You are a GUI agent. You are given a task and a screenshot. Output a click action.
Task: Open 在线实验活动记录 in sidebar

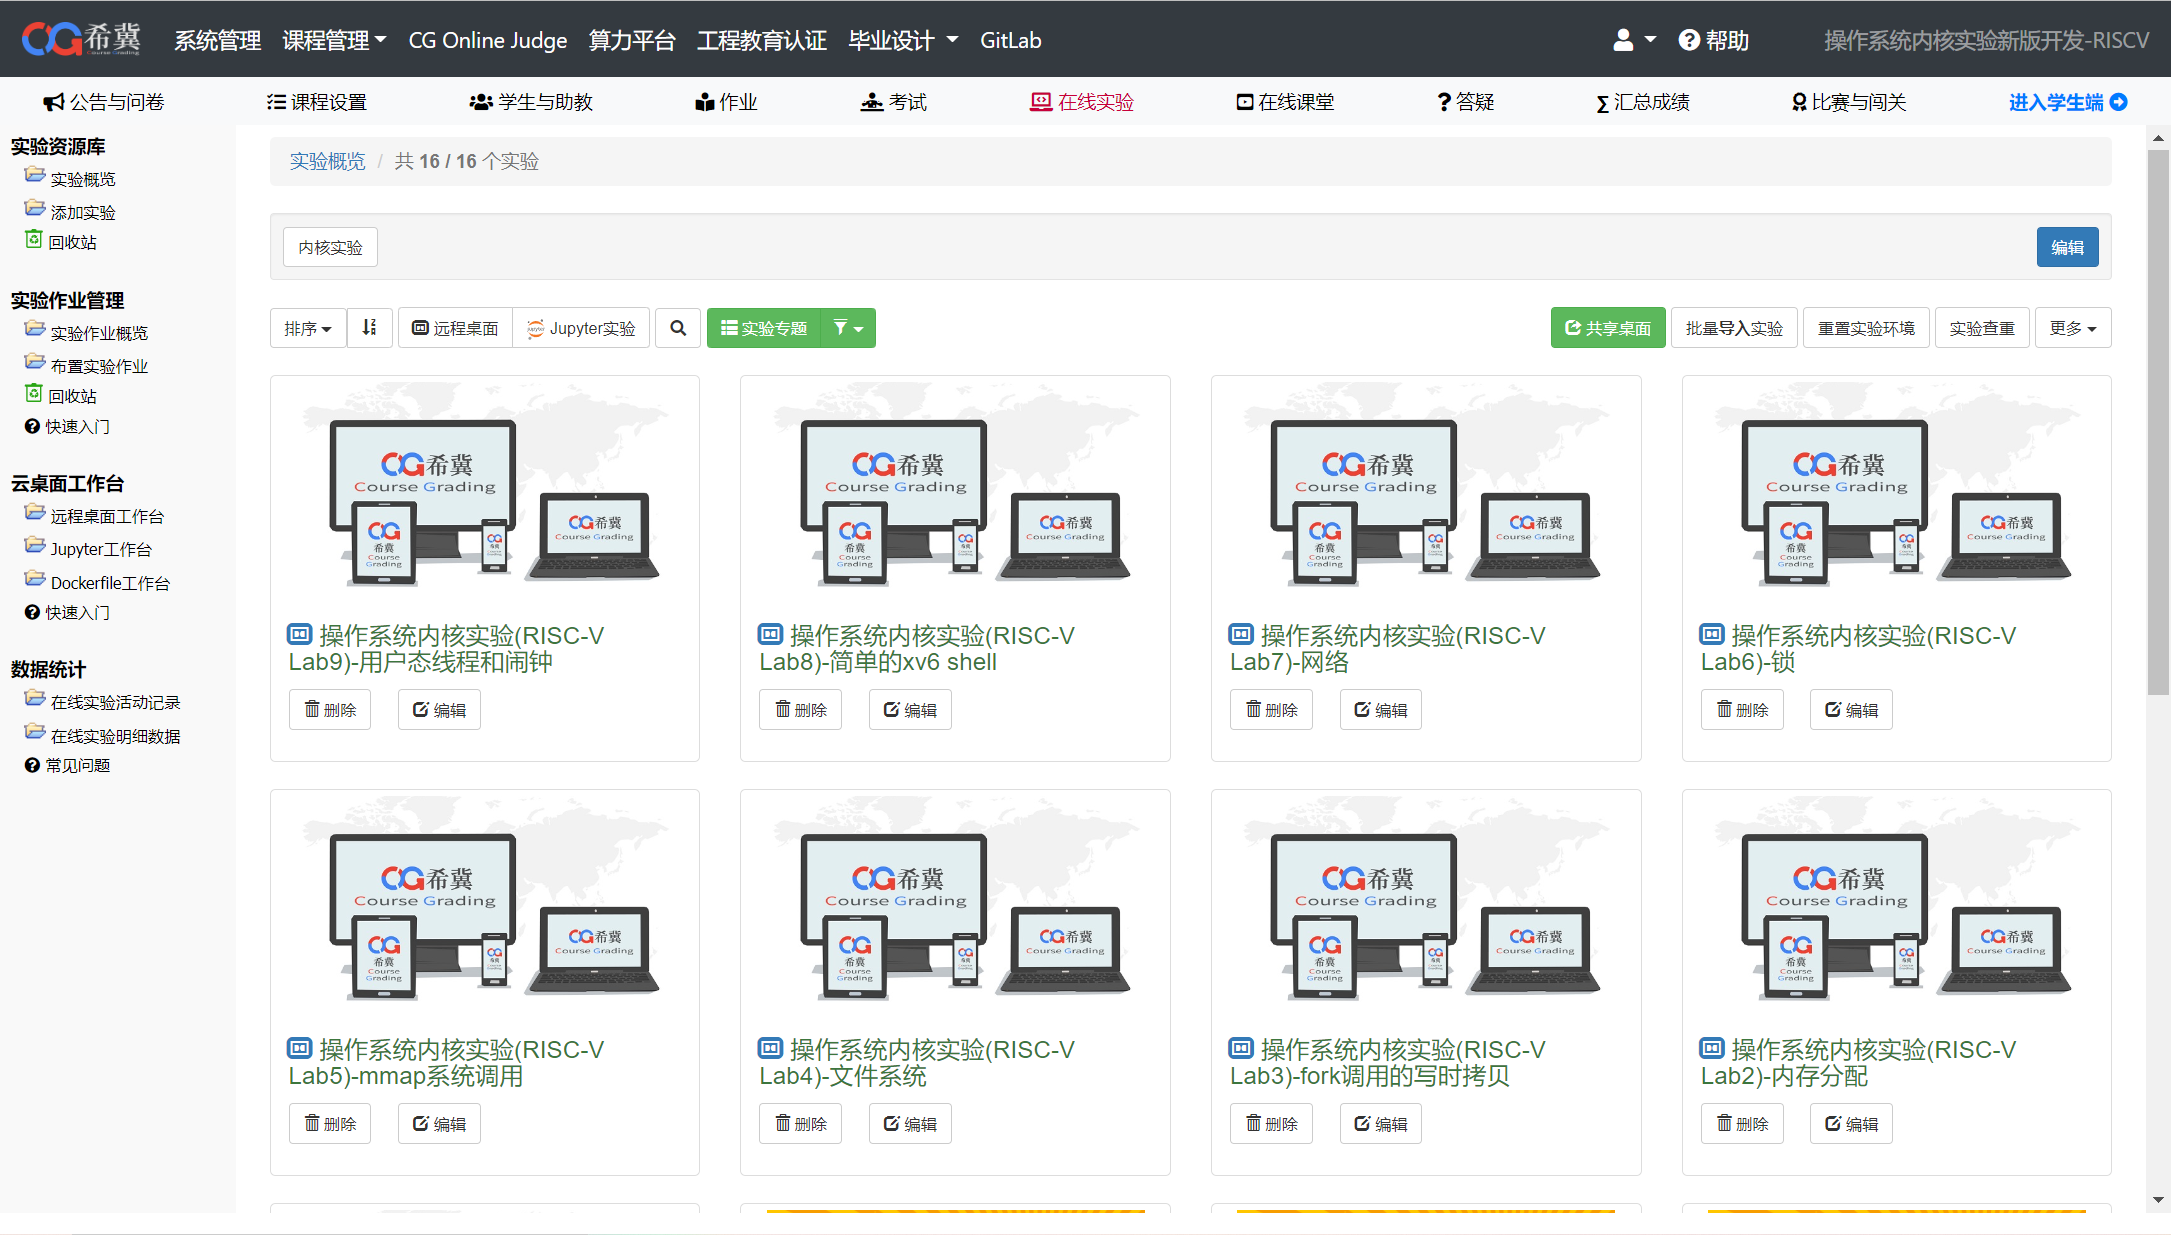115,702
